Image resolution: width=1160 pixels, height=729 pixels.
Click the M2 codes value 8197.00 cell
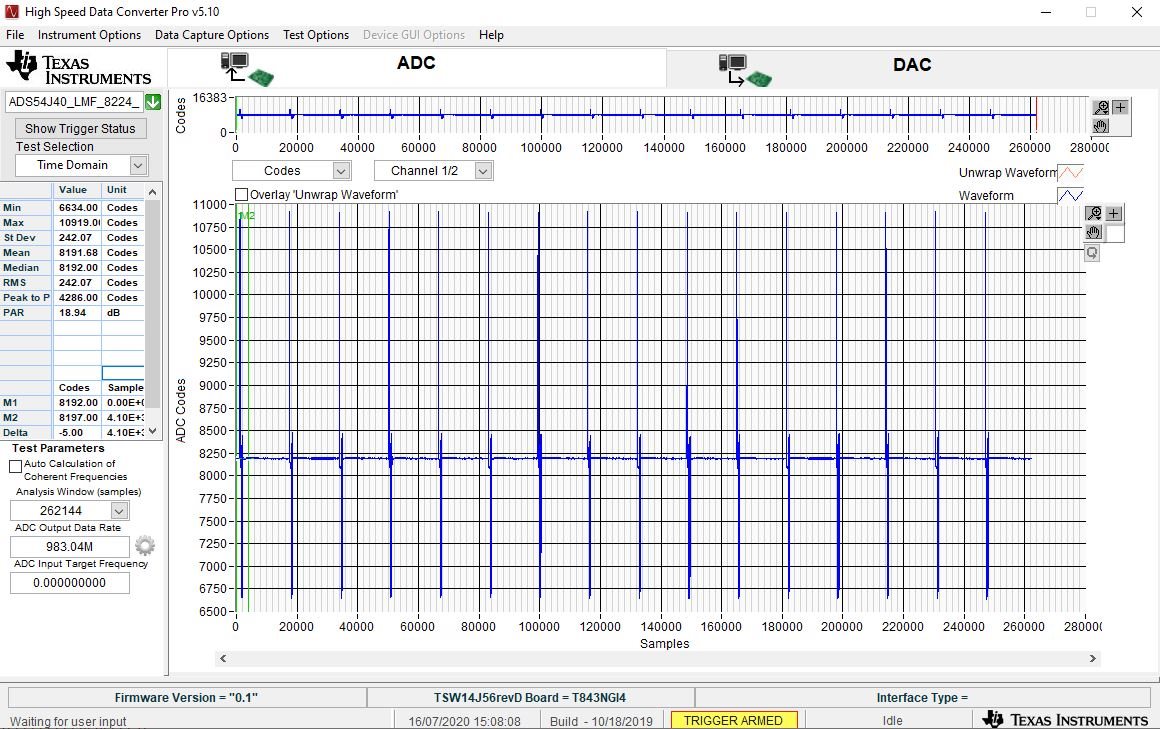click(77, 418)
